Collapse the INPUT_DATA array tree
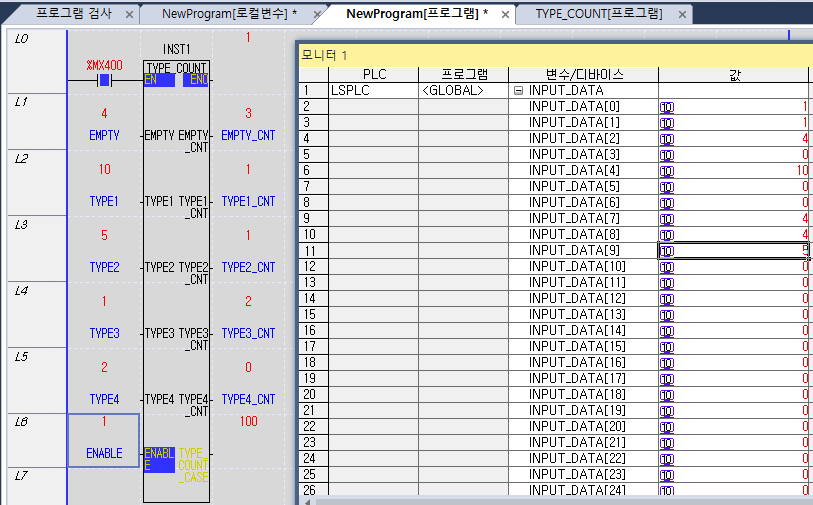Viewport: 813px width, 505px height. [519, 91]
